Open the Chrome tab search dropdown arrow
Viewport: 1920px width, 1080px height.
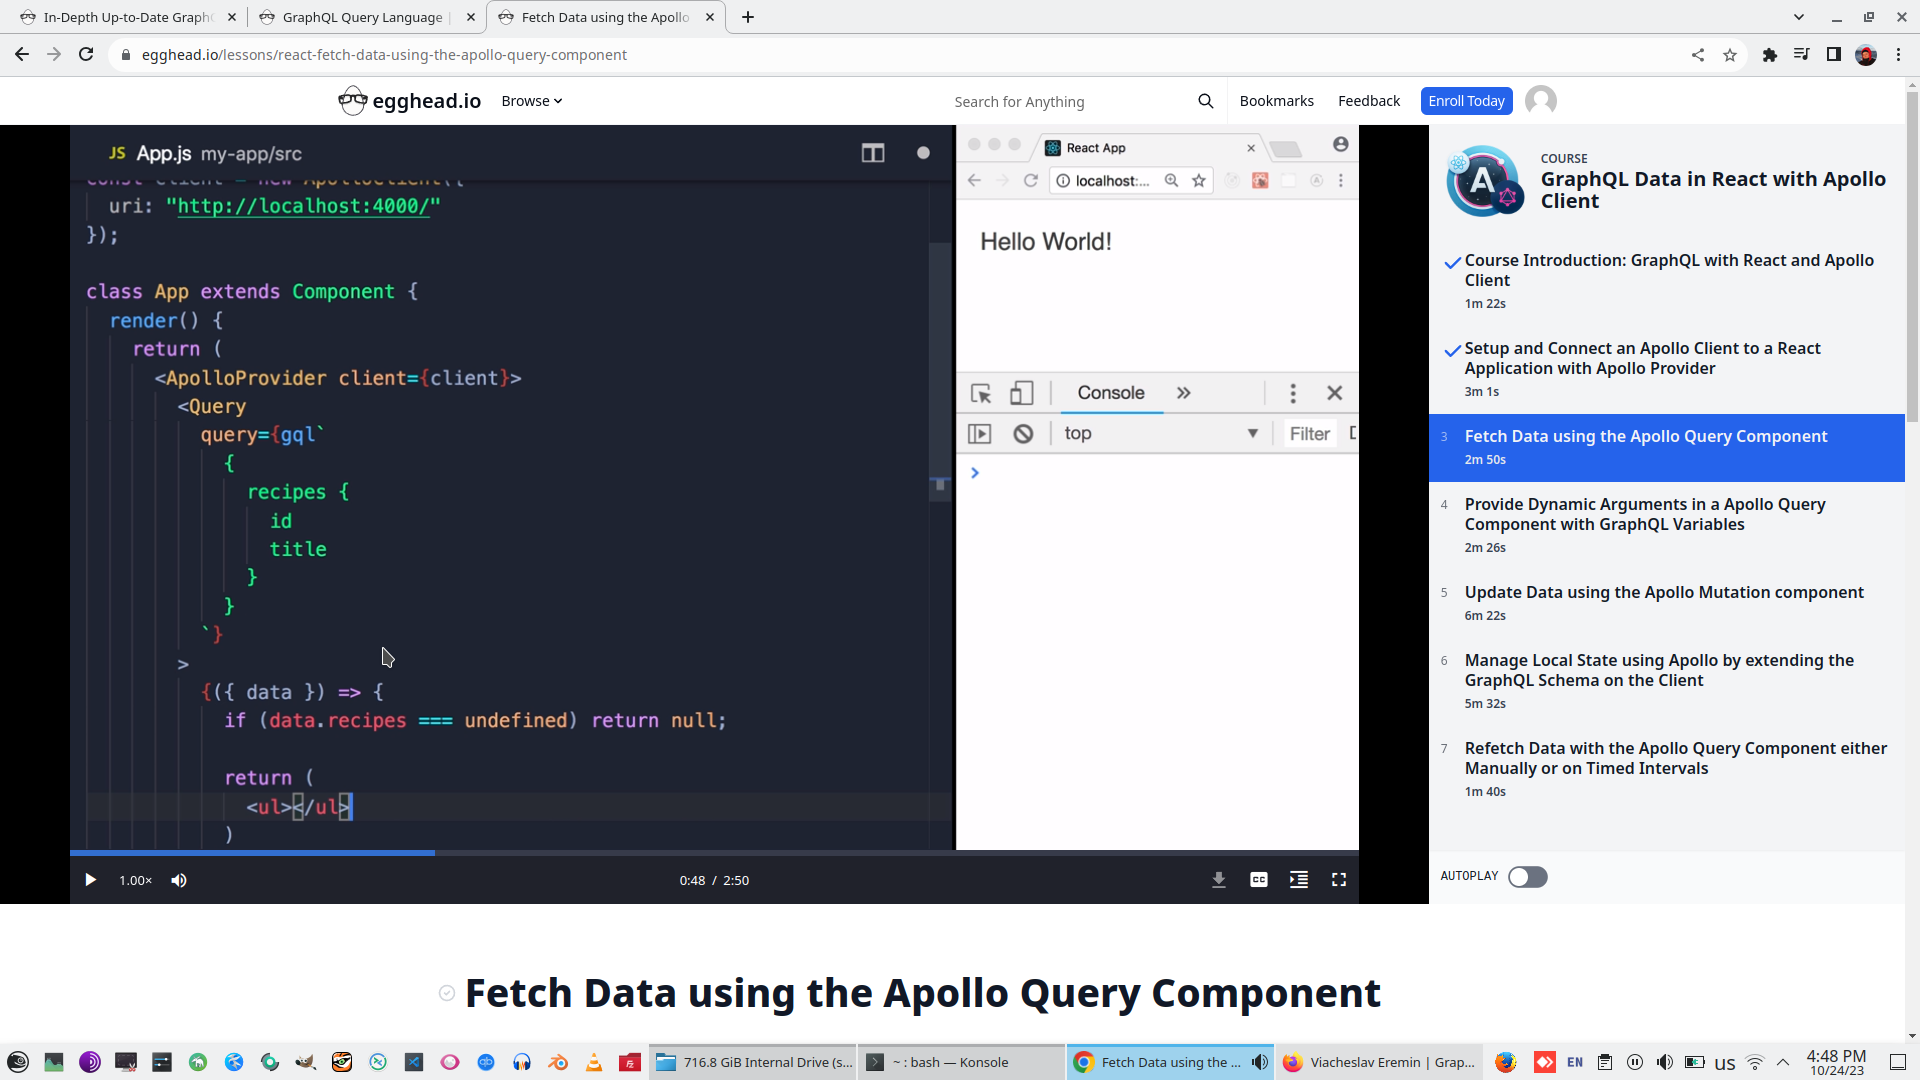[x=1798, y=17]
